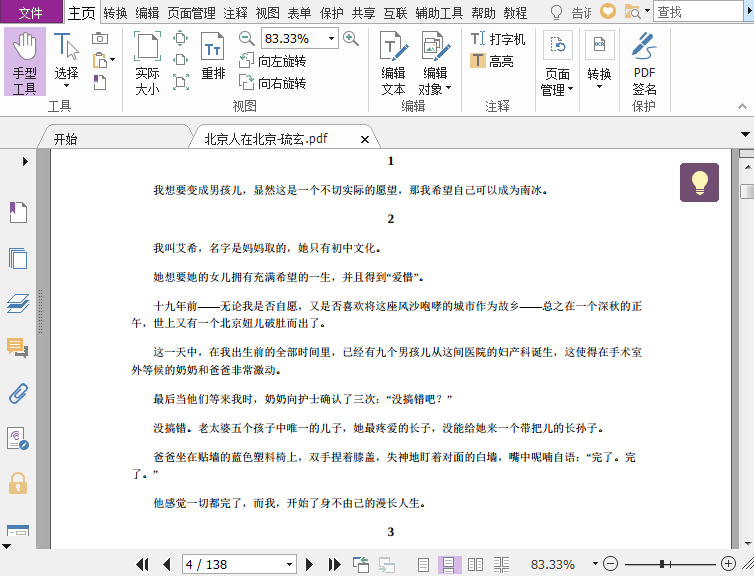Open the Edit Text (编辑文本) tool
Image resolution: width=754 pixels, height=576 pixels.
pos(393,63)
